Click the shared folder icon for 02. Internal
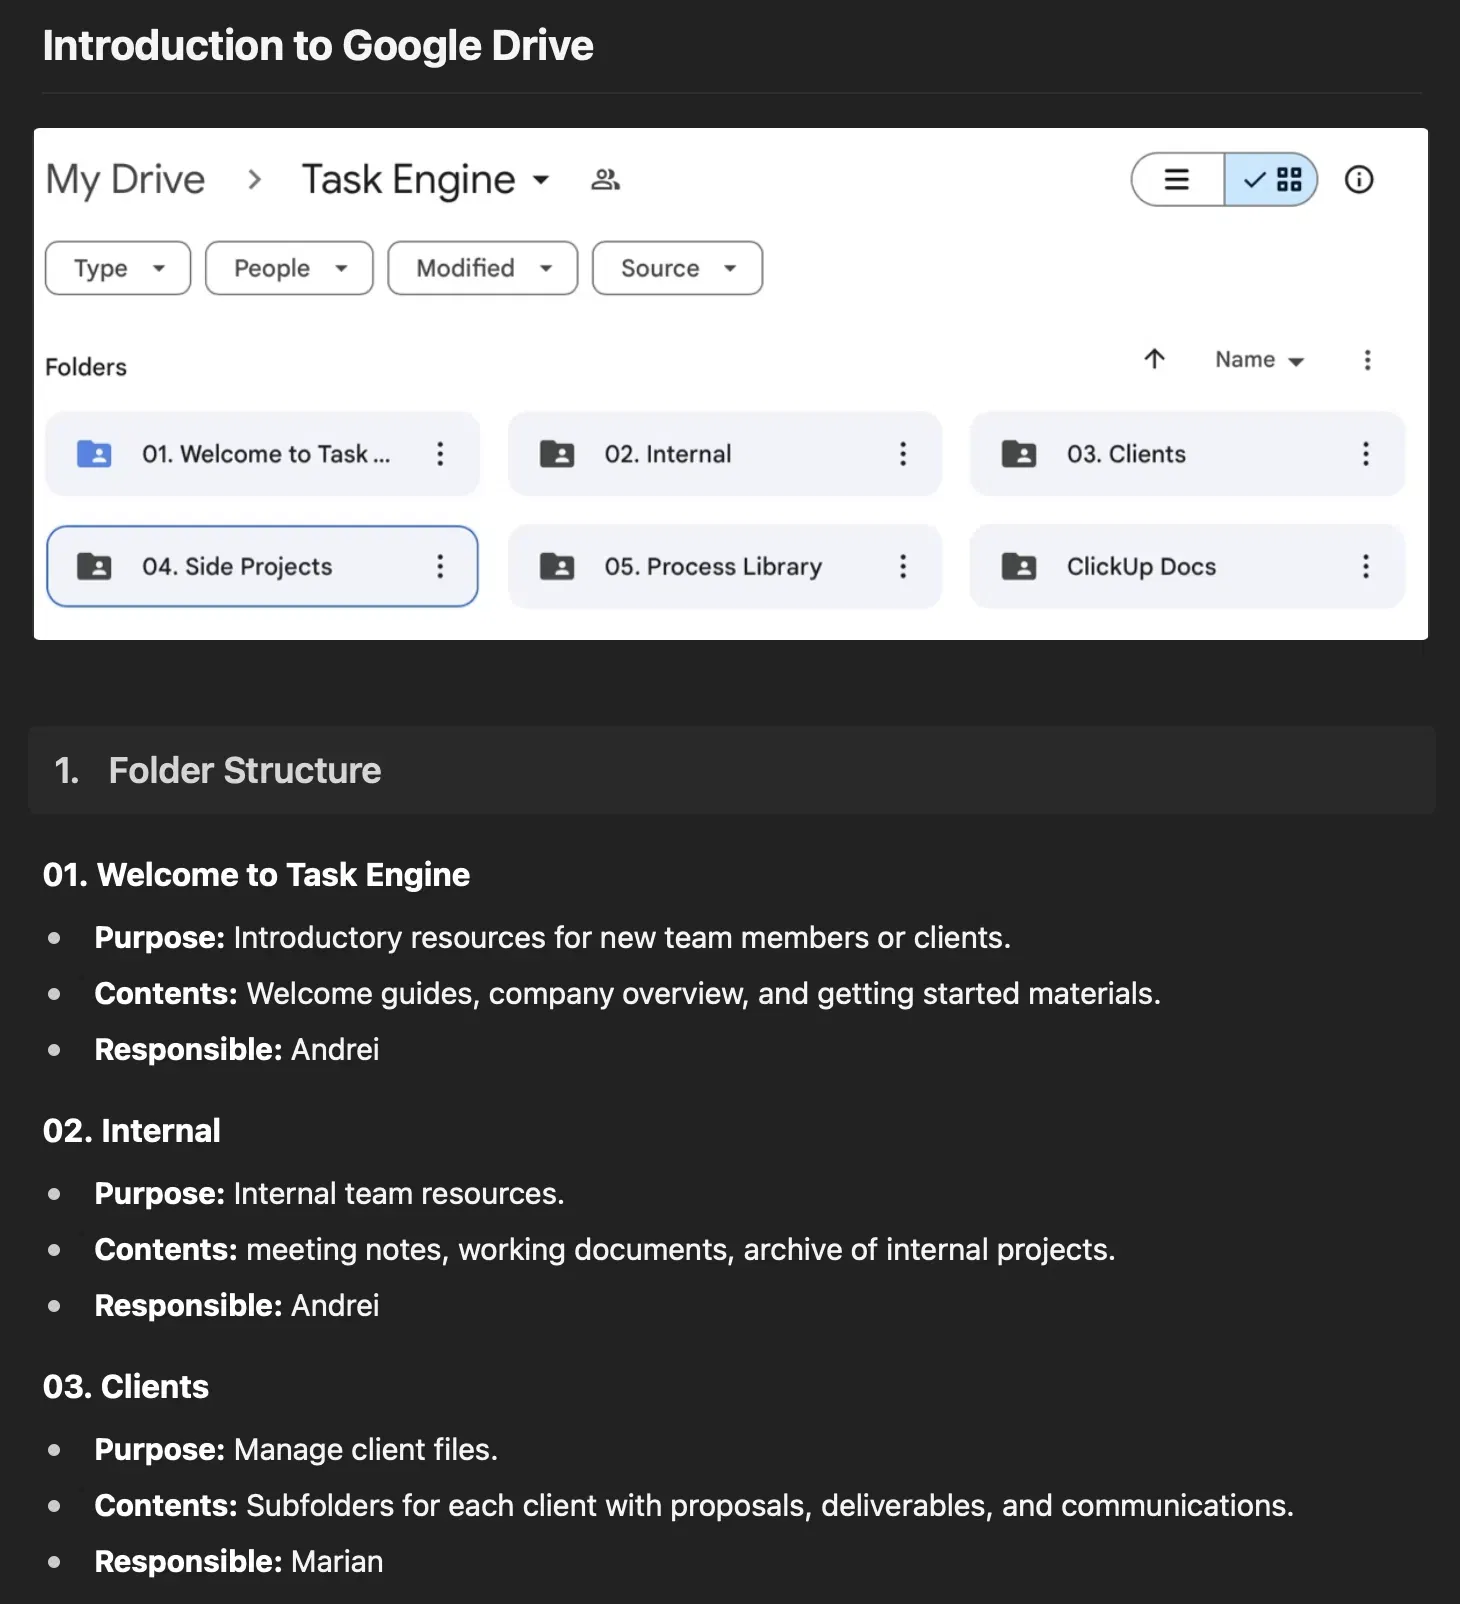 (x=557, y=454)
